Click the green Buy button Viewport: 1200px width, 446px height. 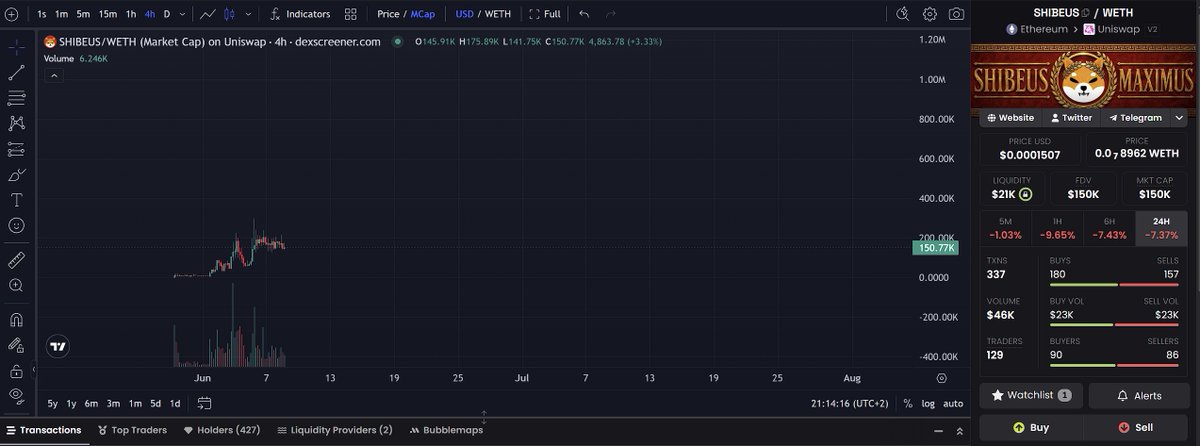(1031, 427)
